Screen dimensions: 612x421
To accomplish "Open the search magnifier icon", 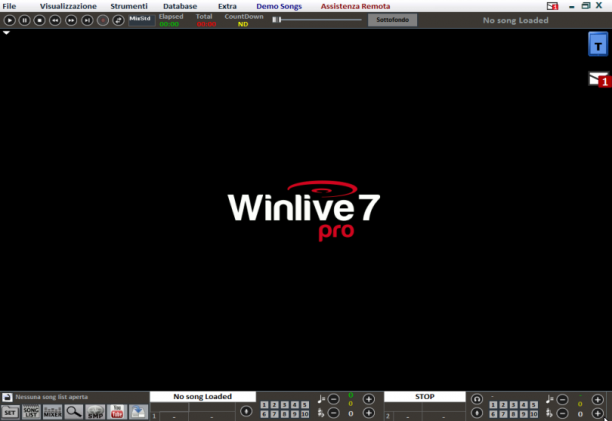I will pyautogui.click(x=74, y=412).
